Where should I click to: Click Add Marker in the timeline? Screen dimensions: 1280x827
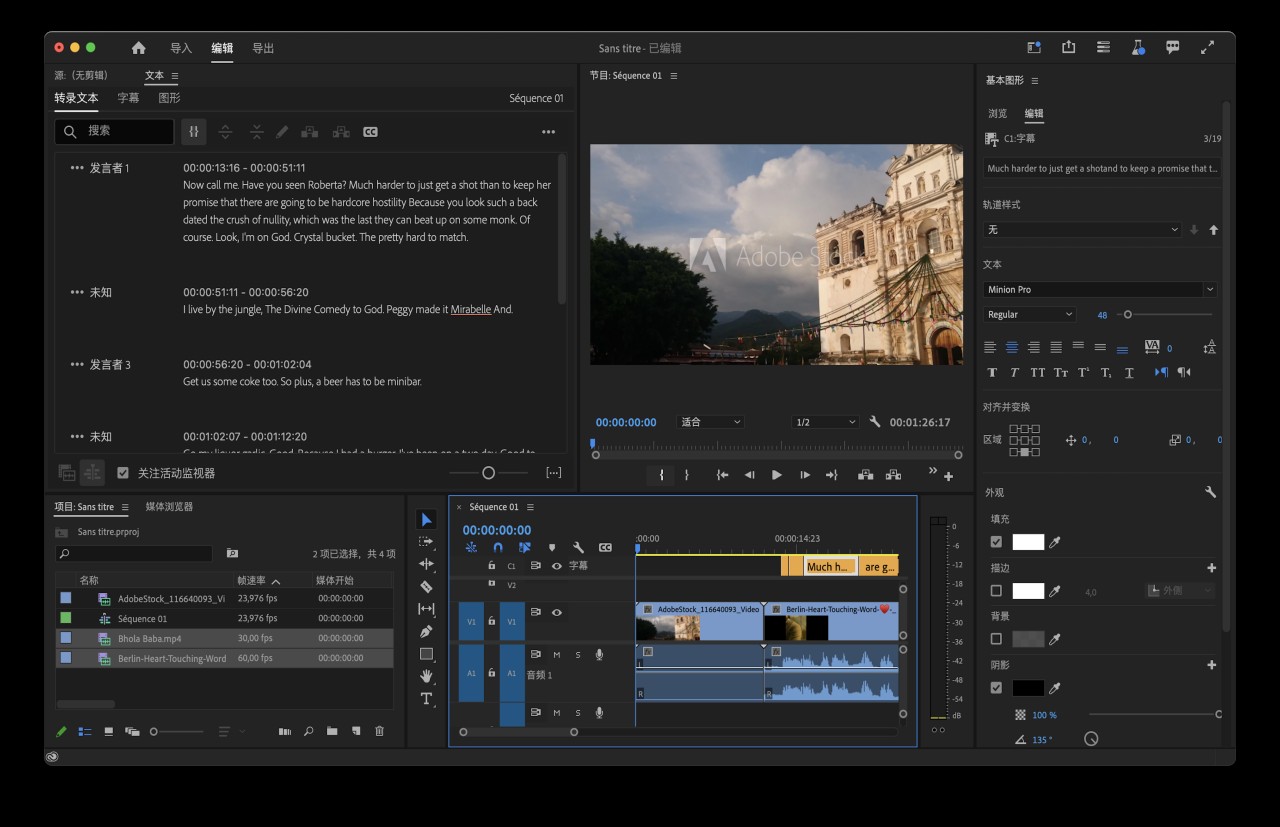[x=551, y=547]
